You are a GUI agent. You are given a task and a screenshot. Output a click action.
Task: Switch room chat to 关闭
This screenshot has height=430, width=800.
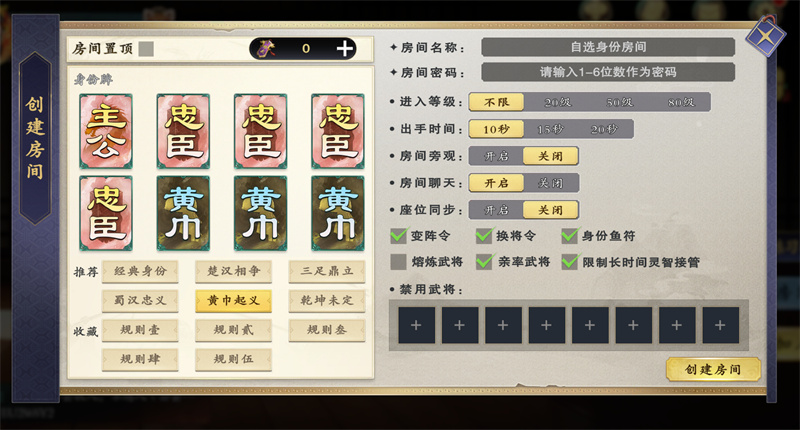[551, 183]
